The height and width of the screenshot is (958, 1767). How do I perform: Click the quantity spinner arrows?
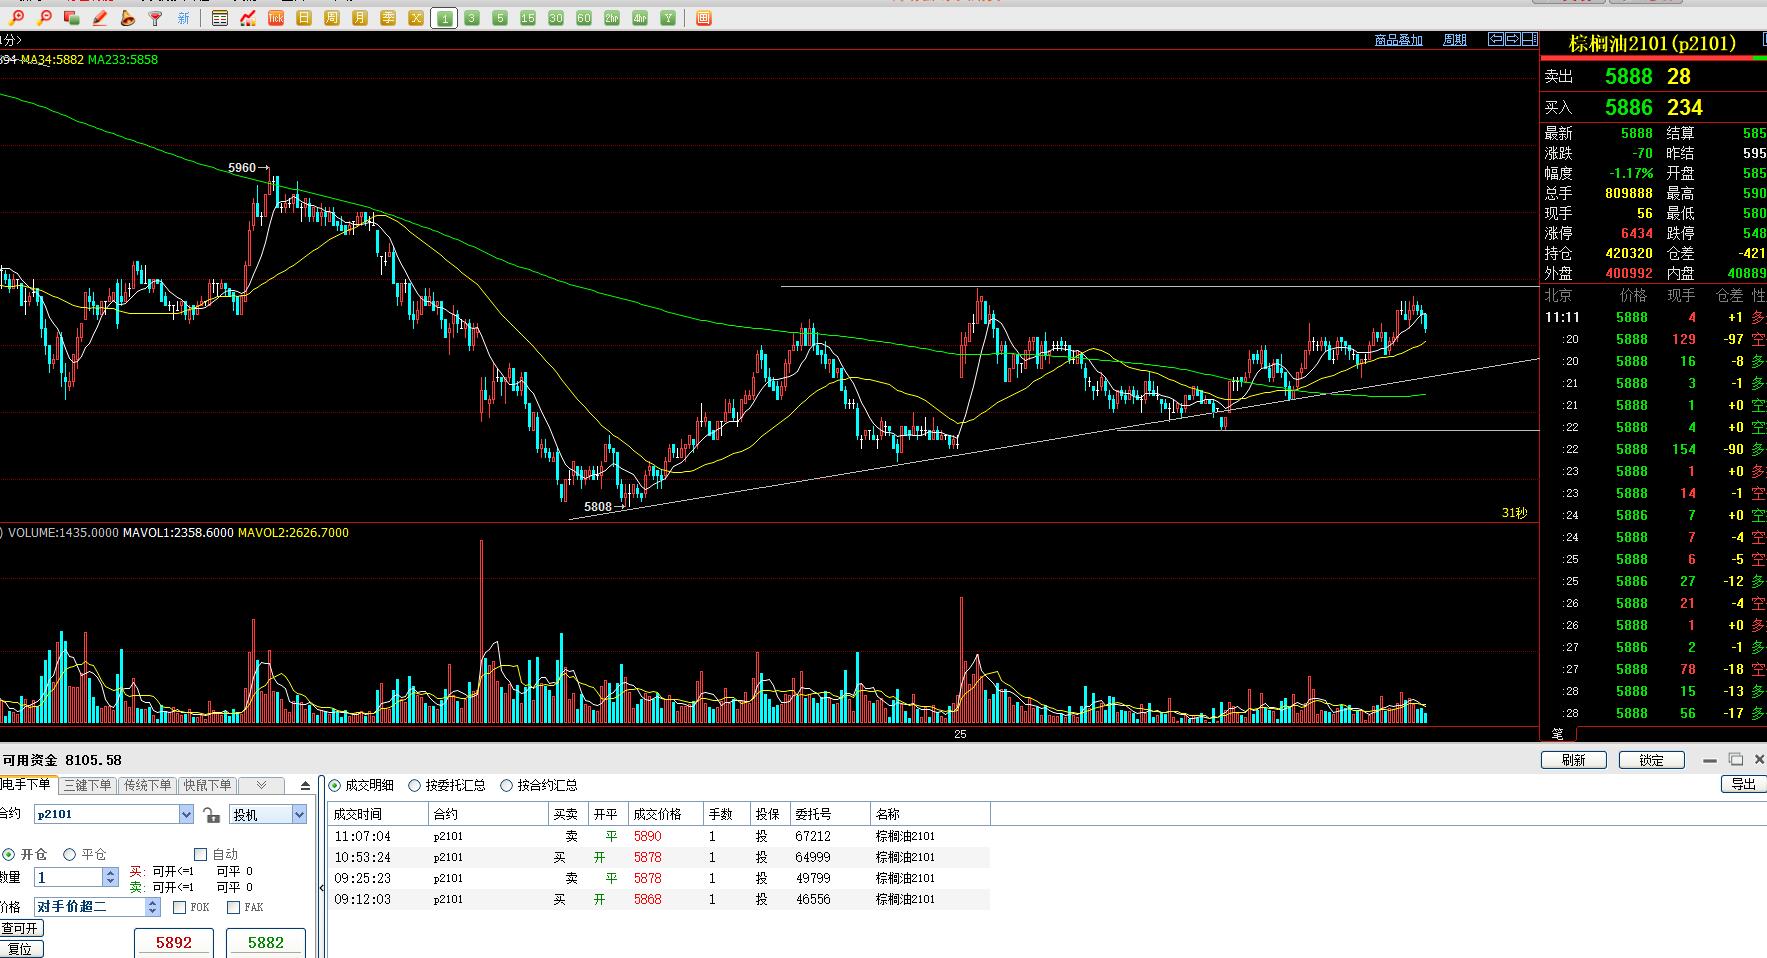click(x=111, y=877)
